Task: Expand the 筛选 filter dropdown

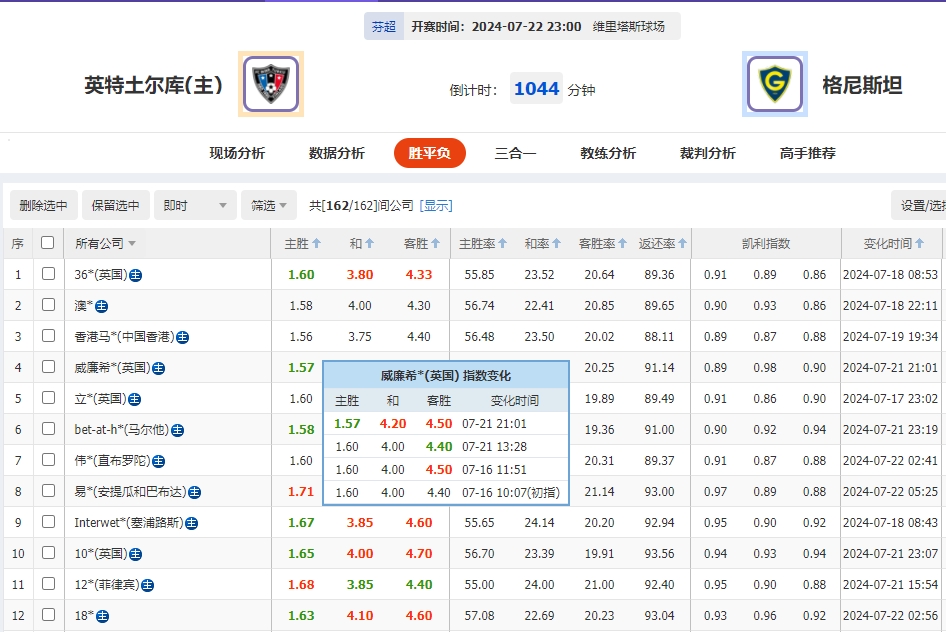Action: click(x=265, y=204)
